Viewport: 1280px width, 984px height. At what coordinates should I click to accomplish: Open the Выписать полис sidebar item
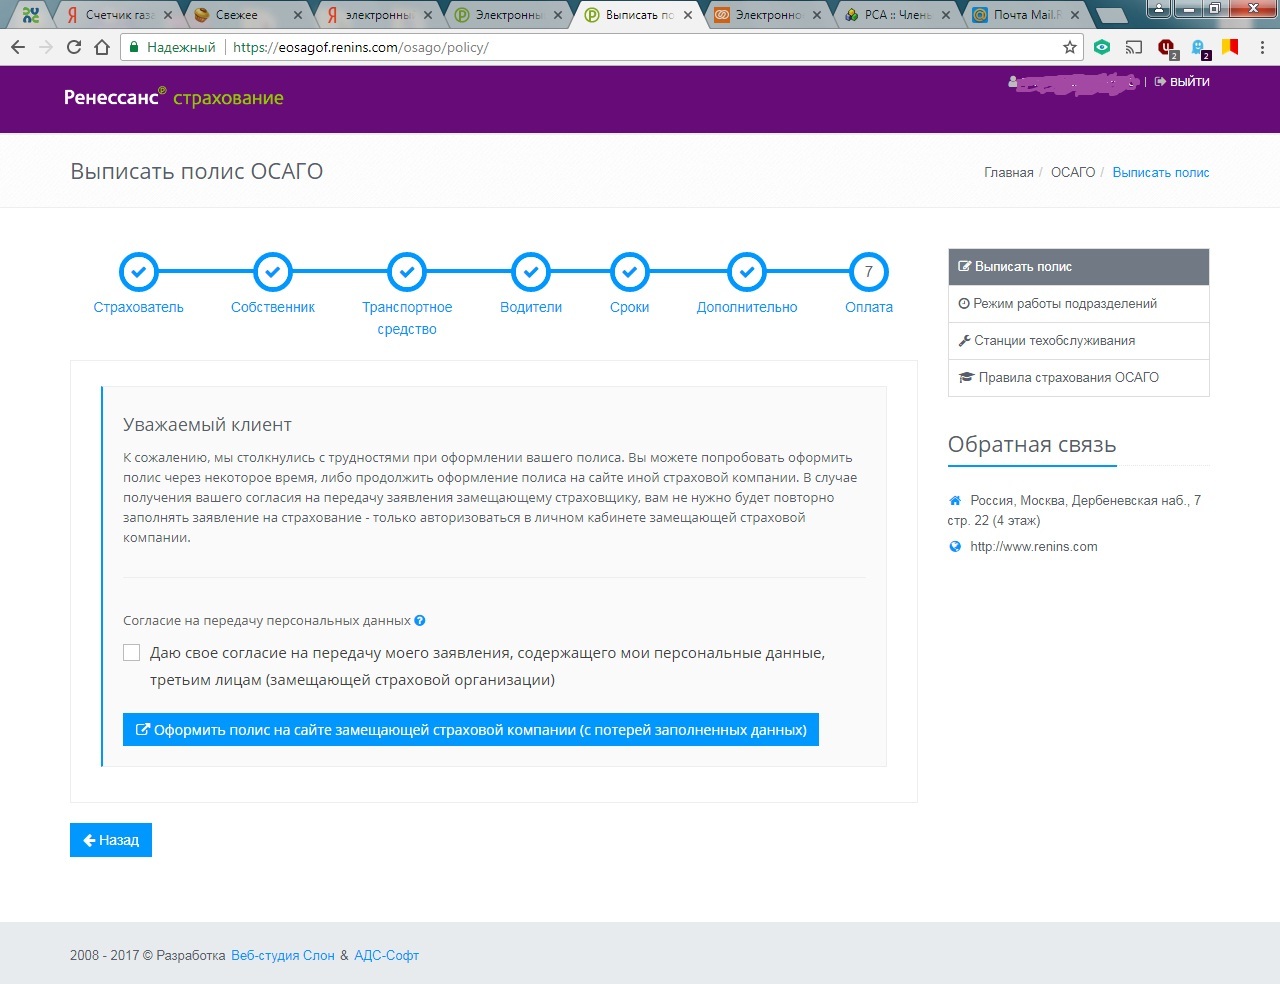1078,267
